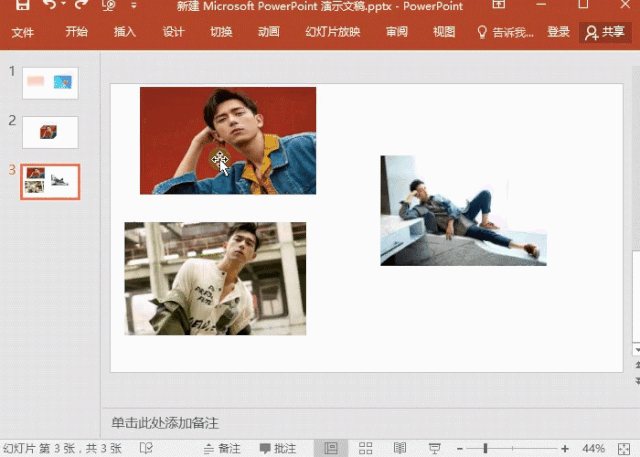Image resolution: width=640 pixels, height=457 pixels.
Task: Open Customize Quick Access Toolbar dropdown
Action: pos(134,5)
